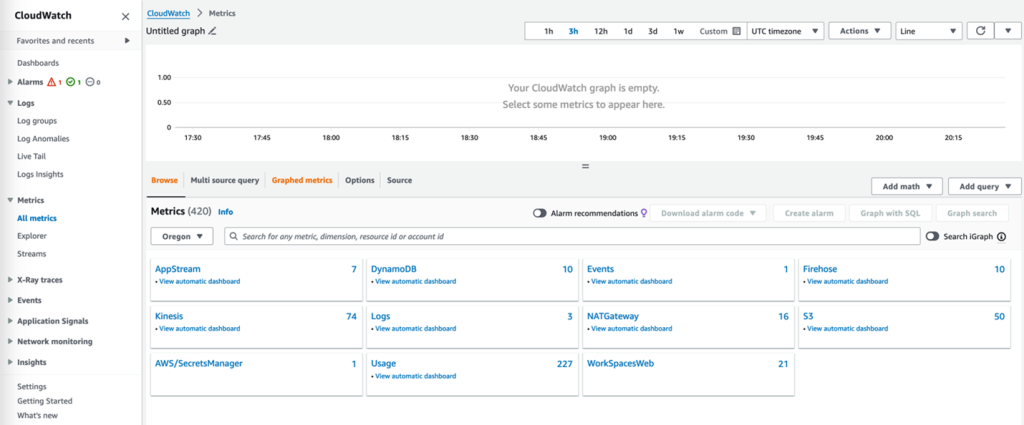Click the refresh graph icon

(980, 31)
